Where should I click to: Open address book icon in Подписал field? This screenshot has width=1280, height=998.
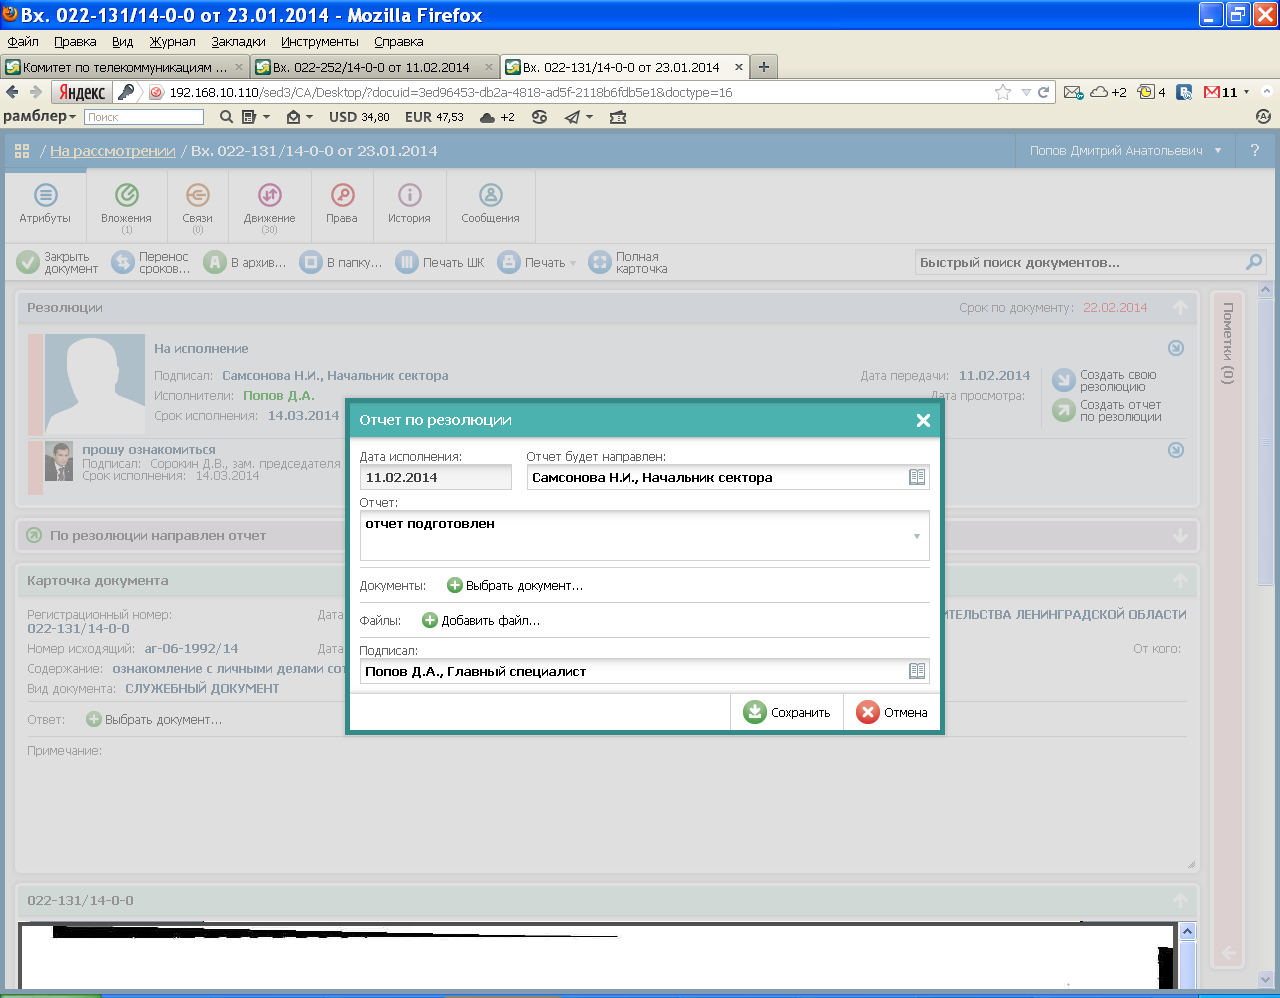click(917, 672)
